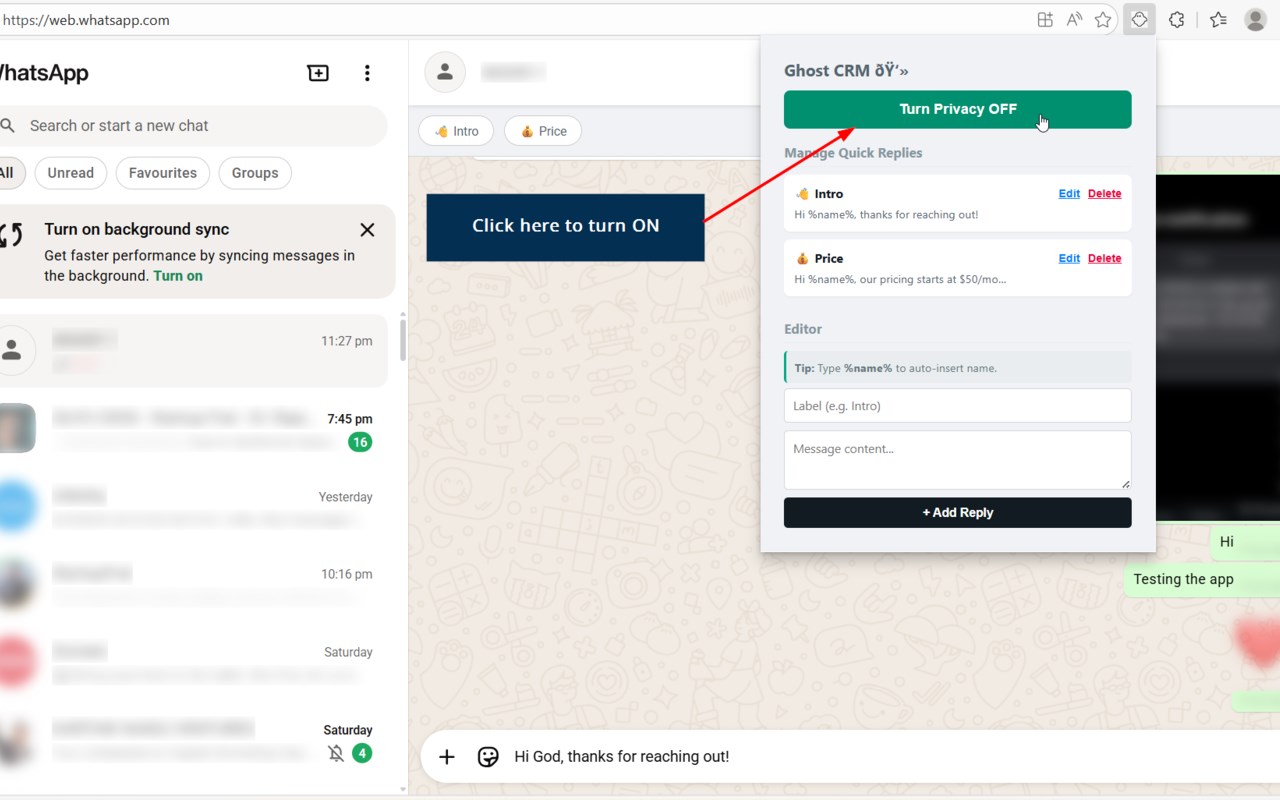Switch to Favourites filter
The width and height of the screenshot is (1280, 800).
163,173
